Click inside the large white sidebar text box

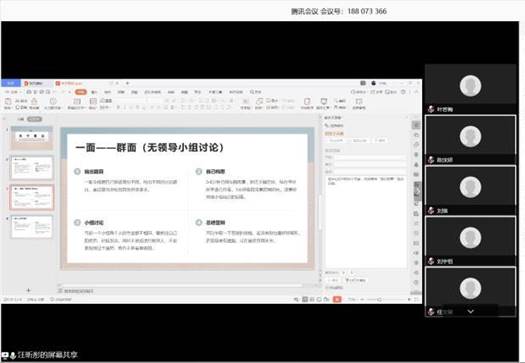tap(366, 221)
